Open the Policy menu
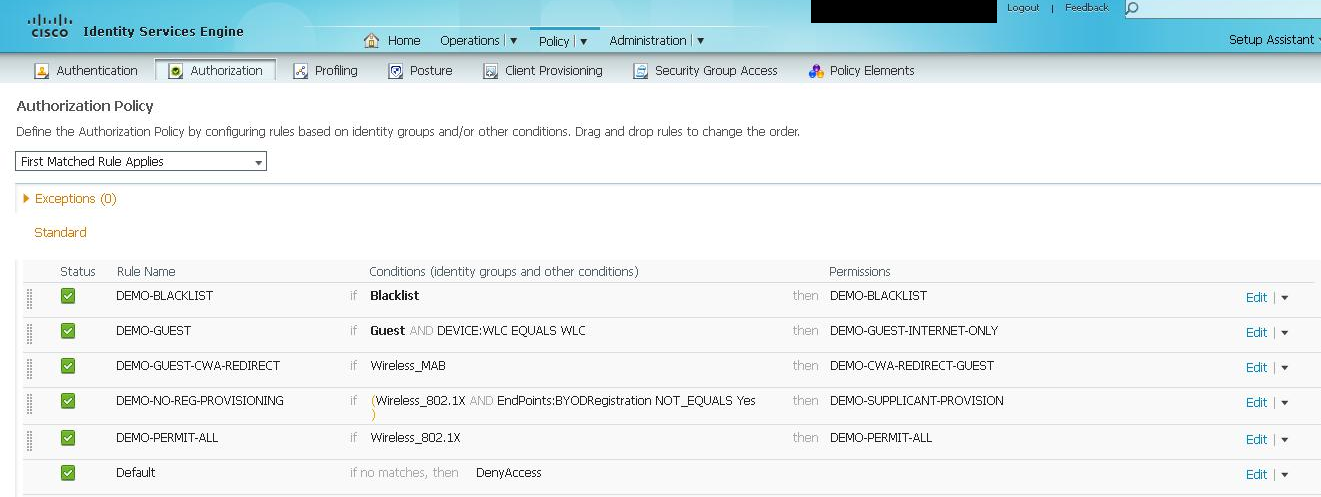 [x=563, y=41]
